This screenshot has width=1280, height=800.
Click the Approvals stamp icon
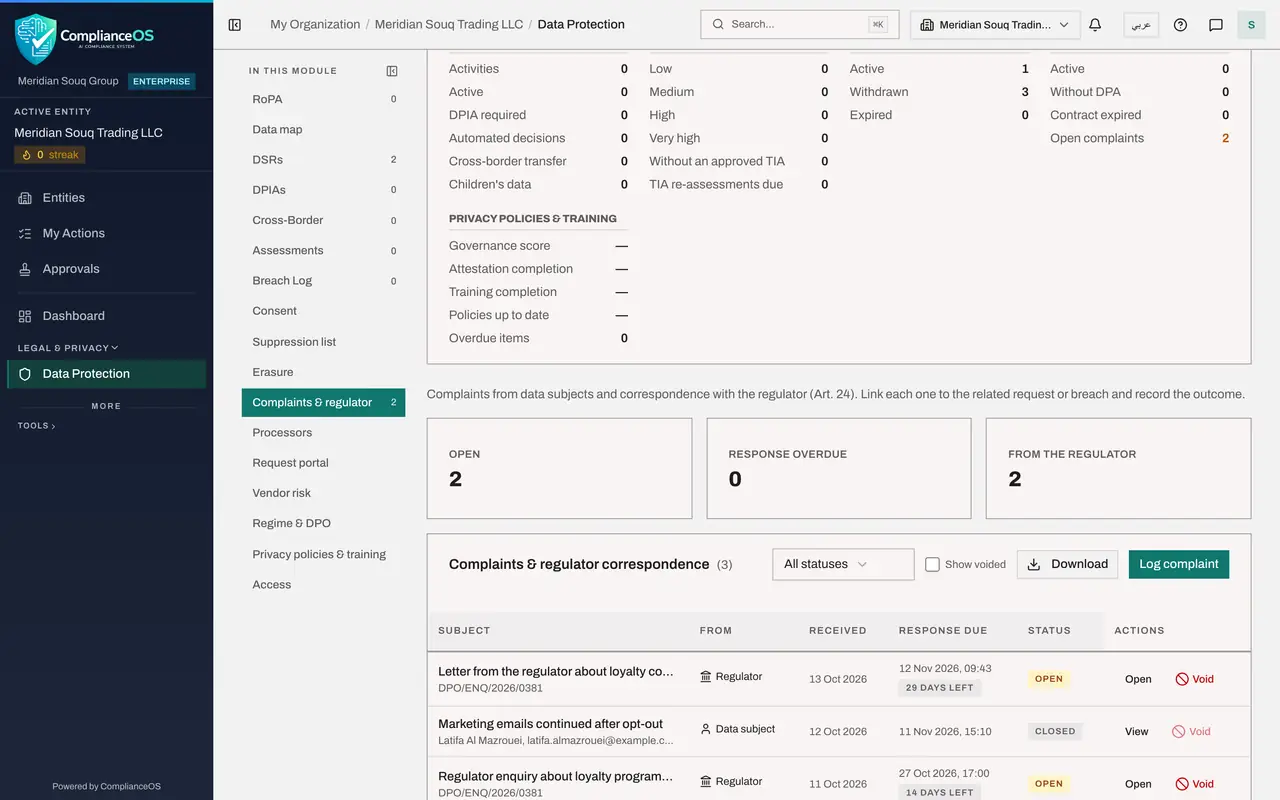25,269
